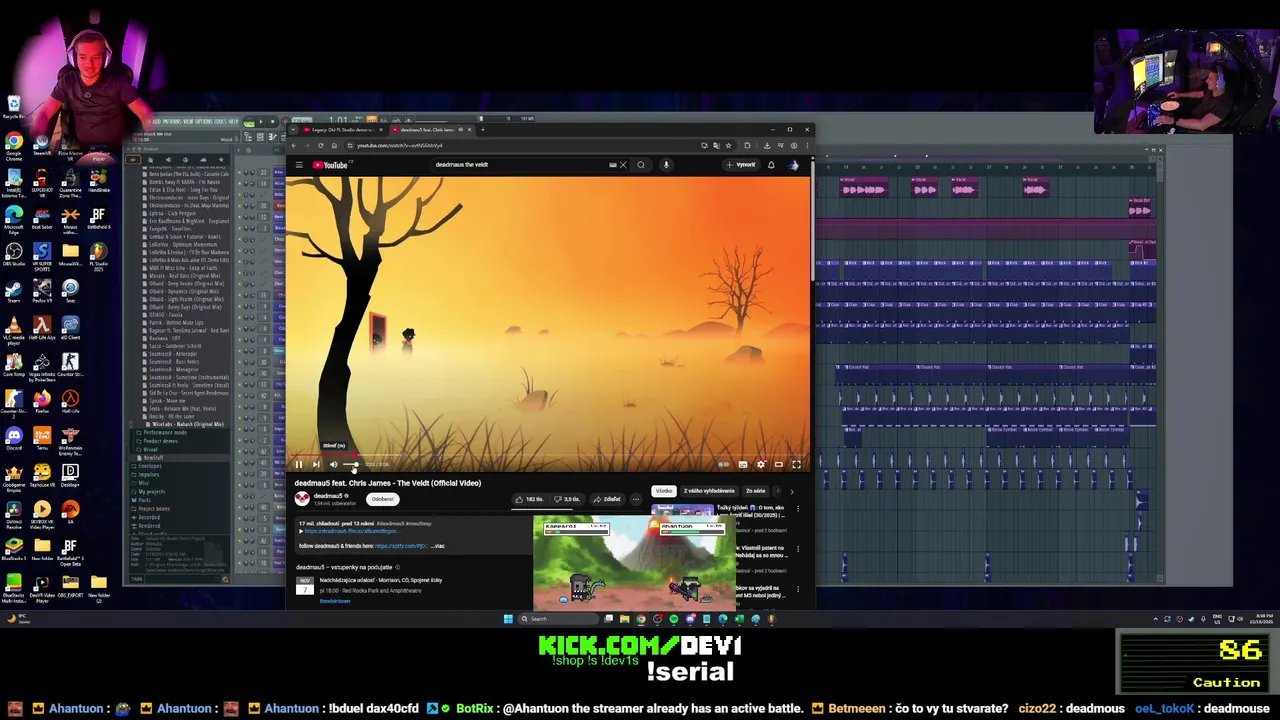Open the VLC media player desktop shortcut
The height and width of the screenshot is (720, 1280).
click(14, 331)
